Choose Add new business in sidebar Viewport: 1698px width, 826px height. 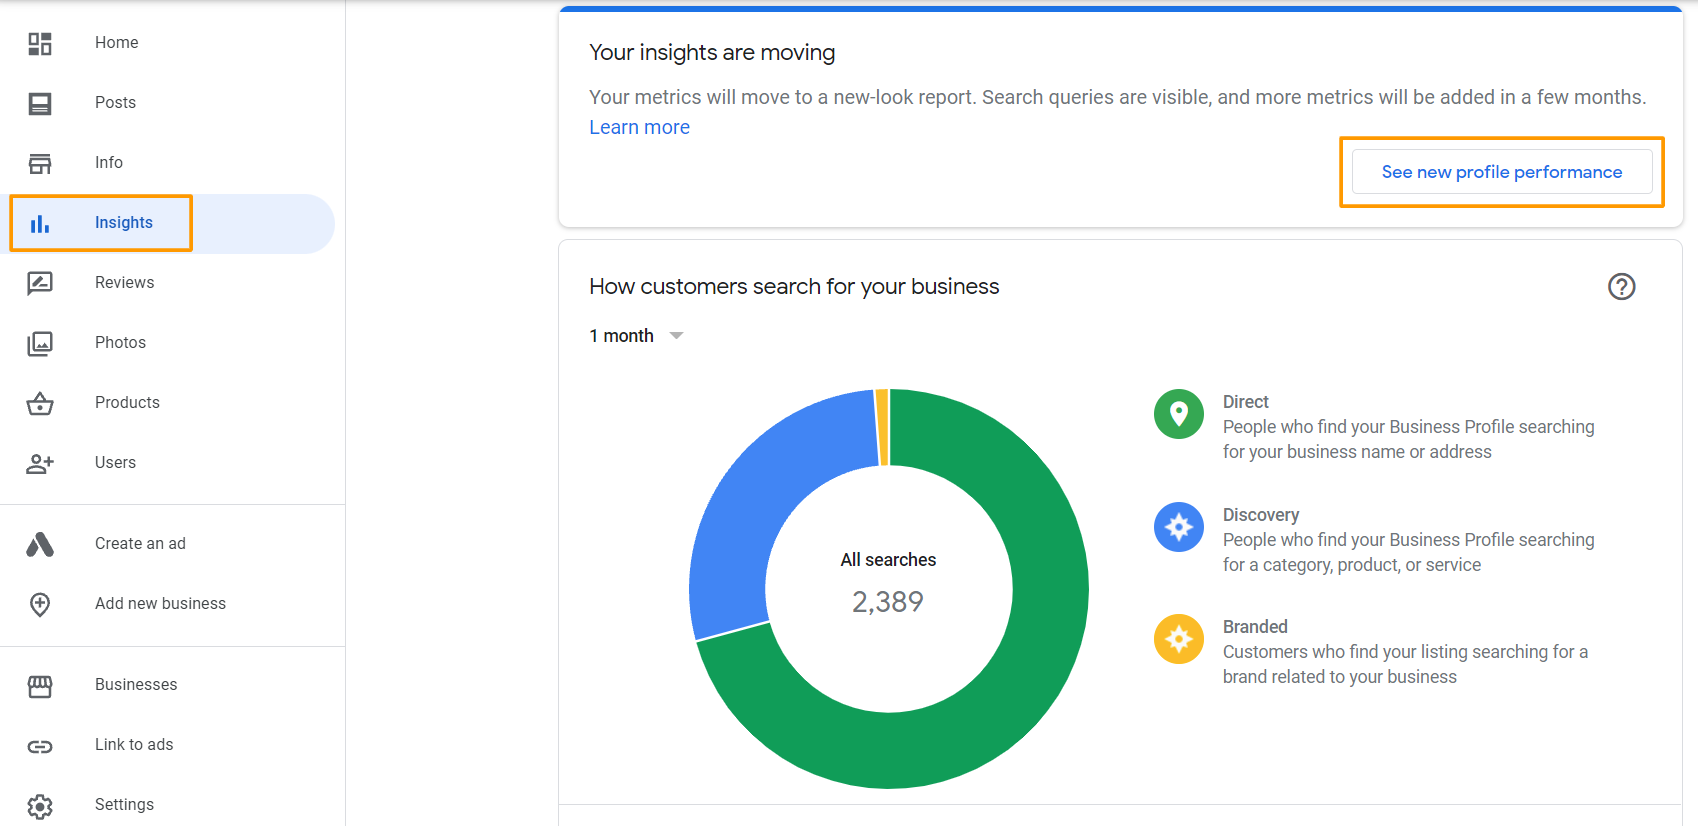160,604
